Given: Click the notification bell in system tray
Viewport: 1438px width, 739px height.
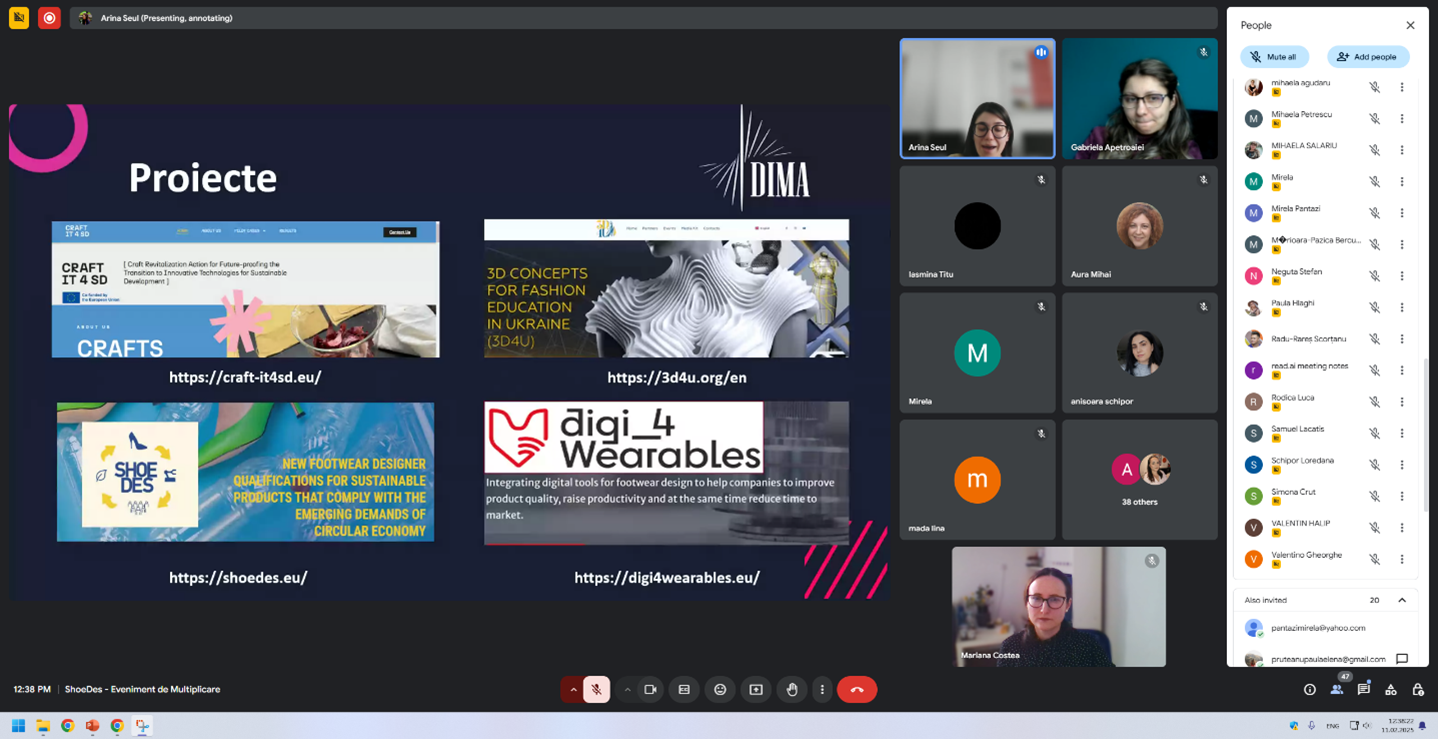Looking at the screenshot, I should [x=1422, y=726].
